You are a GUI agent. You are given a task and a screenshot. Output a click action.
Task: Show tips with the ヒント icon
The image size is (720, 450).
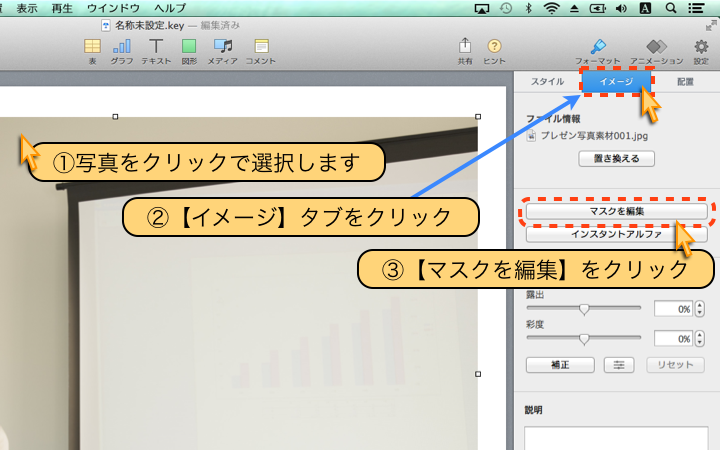494,51
